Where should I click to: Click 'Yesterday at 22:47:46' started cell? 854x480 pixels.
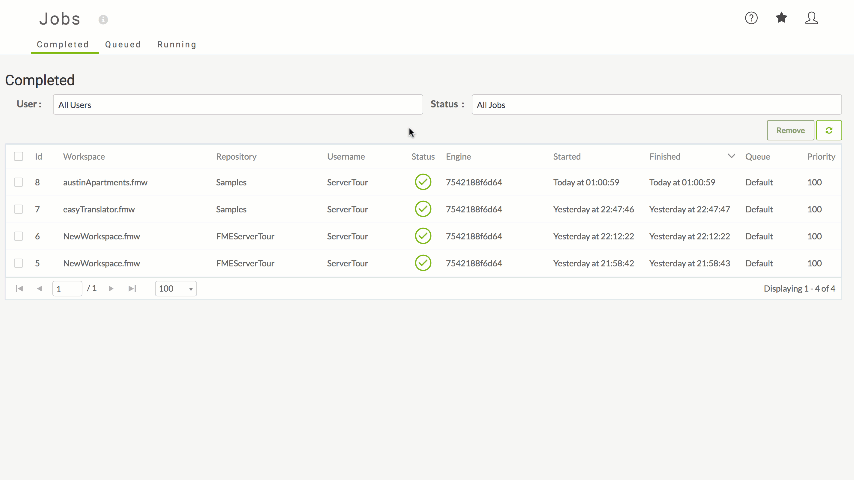[x=594, y=209]
